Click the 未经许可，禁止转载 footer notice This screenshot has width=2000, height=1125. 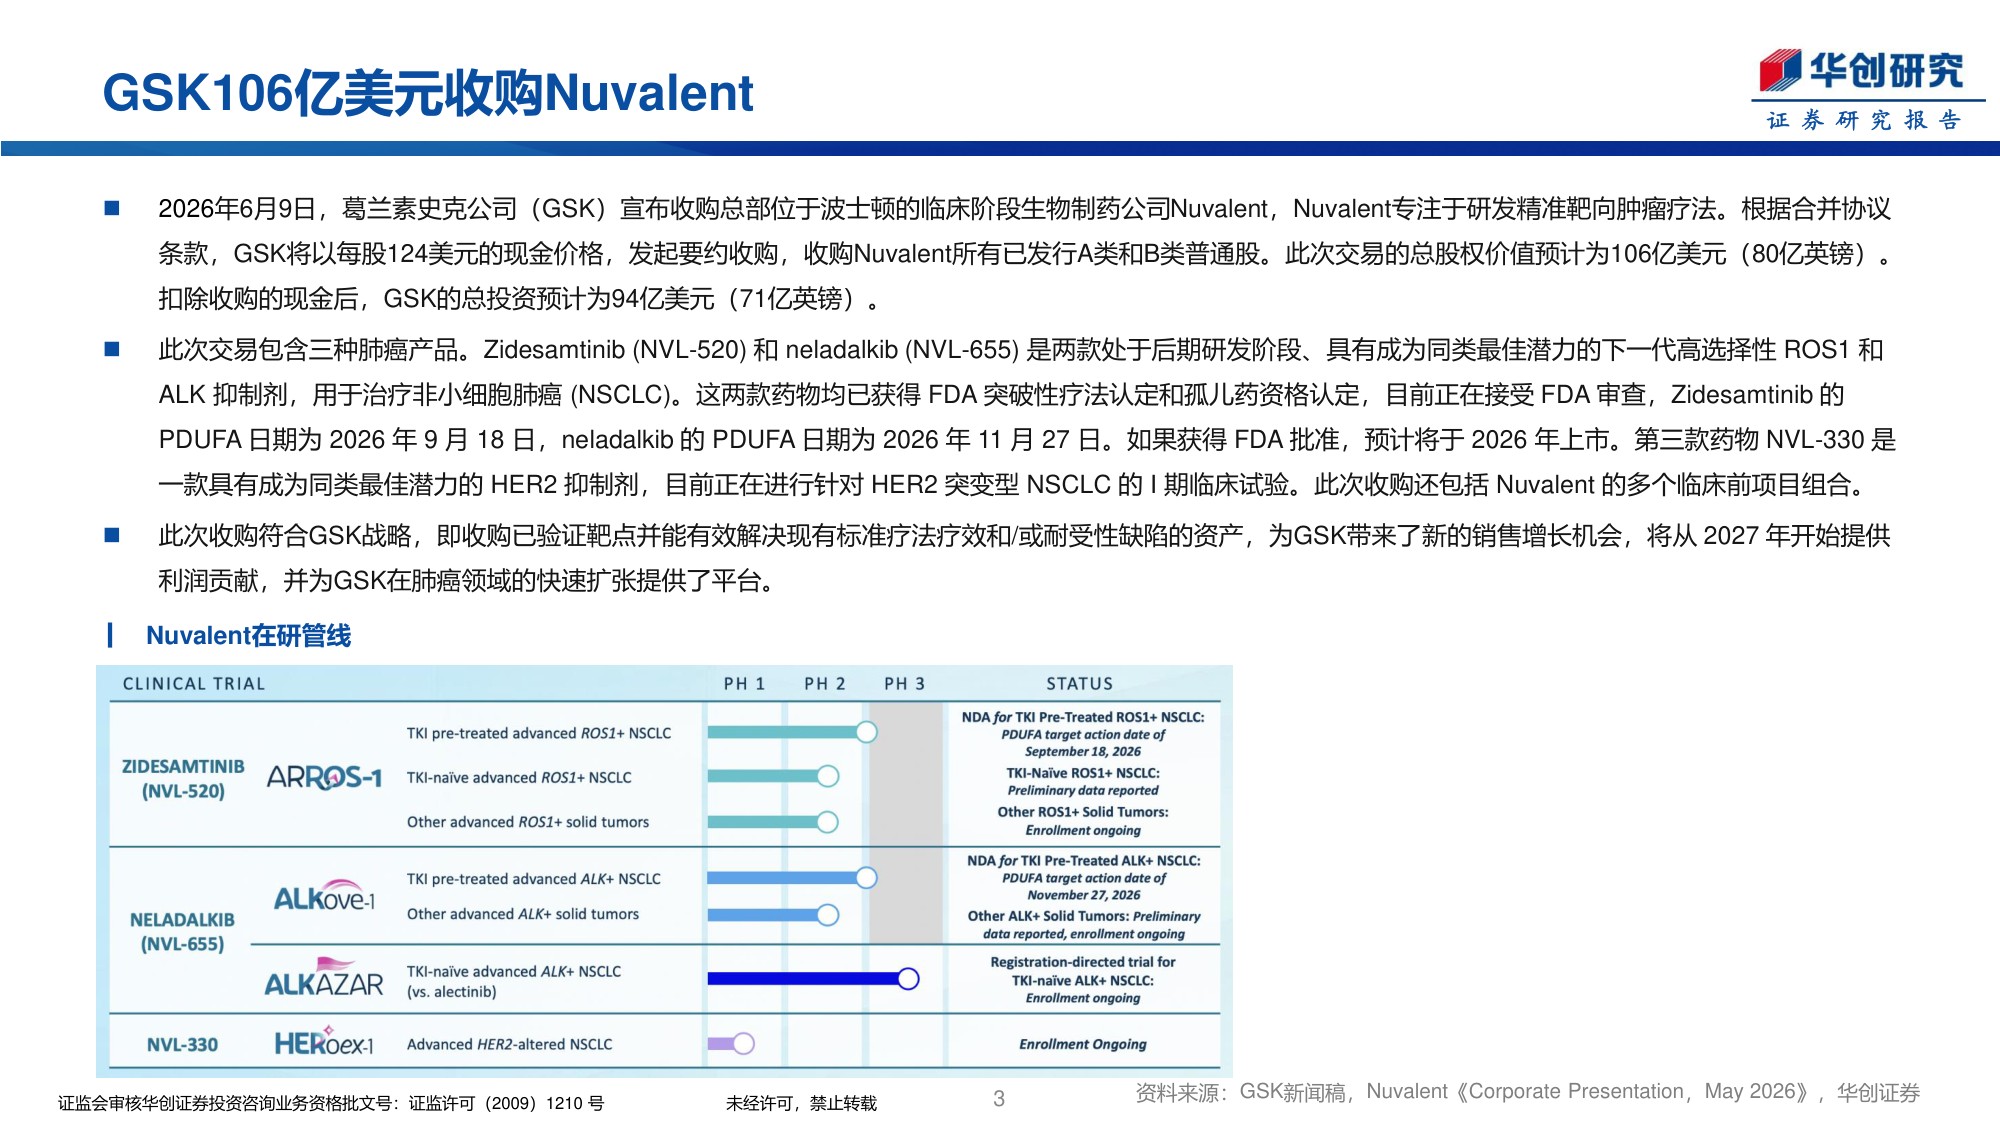pyautogui.click(x=801, y=1103)
